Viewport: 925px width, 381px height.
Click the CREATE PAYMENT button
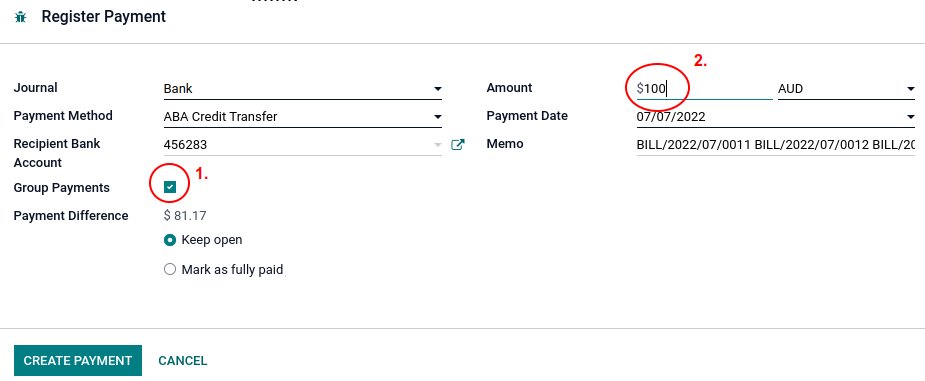coord(78,360)
